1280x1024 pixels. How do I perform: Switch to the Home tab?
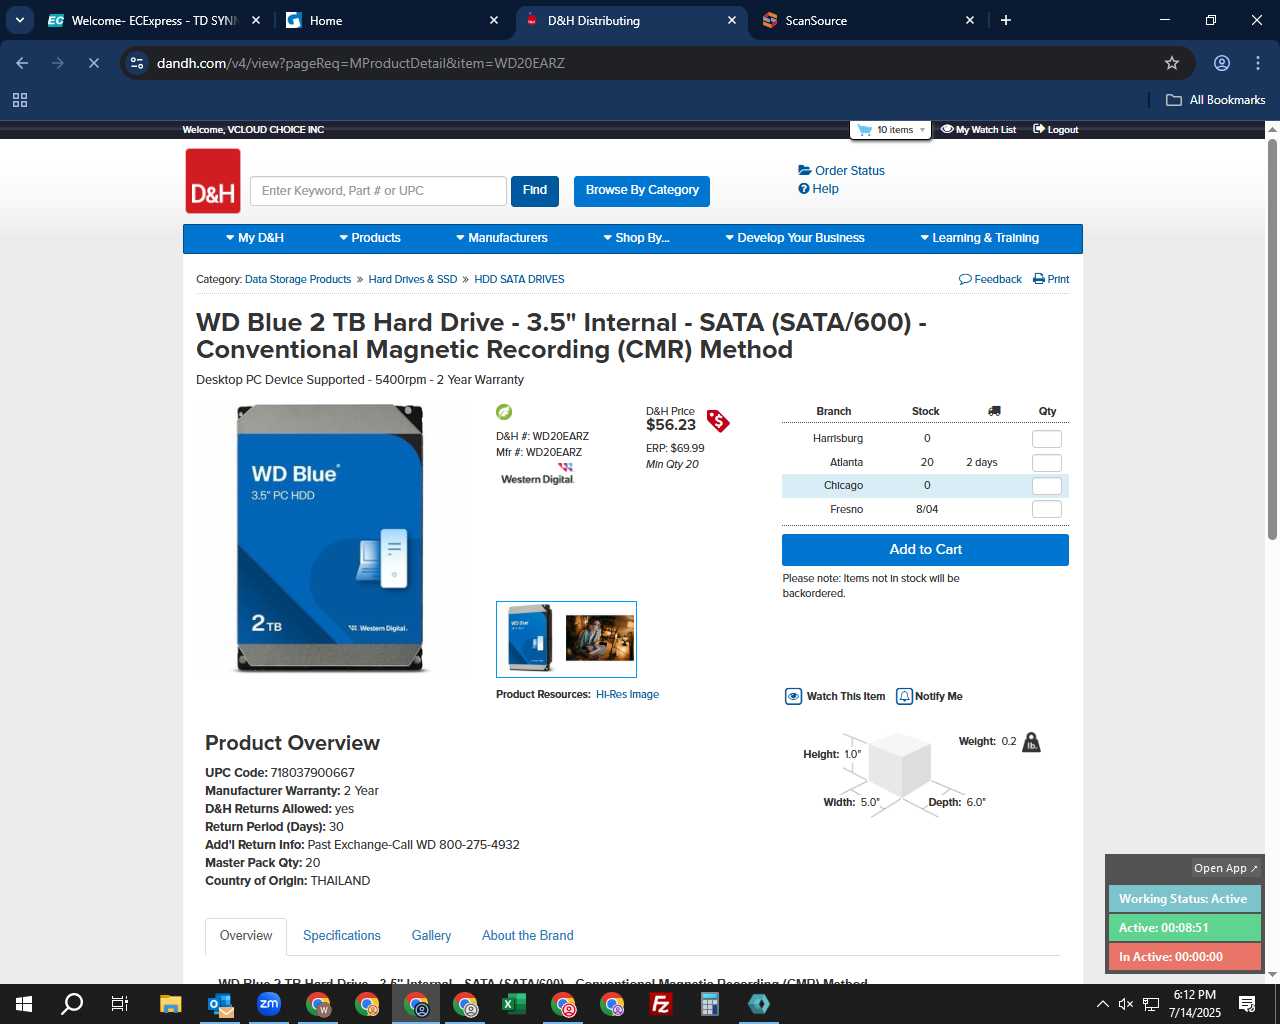(x=392, y=20)
